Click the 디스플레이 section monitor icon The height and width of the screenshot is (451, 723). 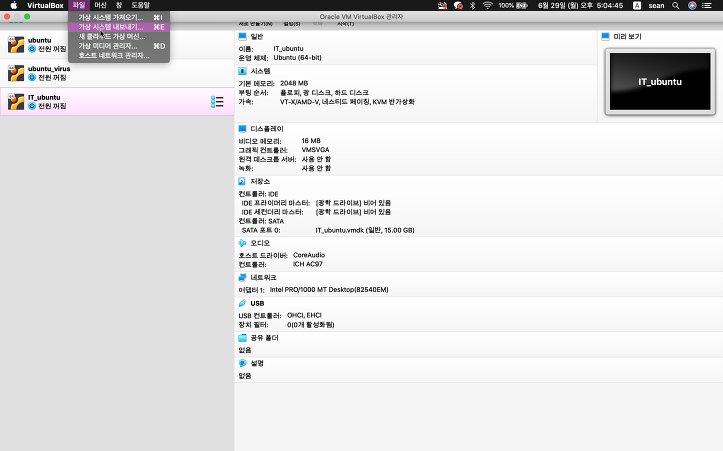click(243, 129)
